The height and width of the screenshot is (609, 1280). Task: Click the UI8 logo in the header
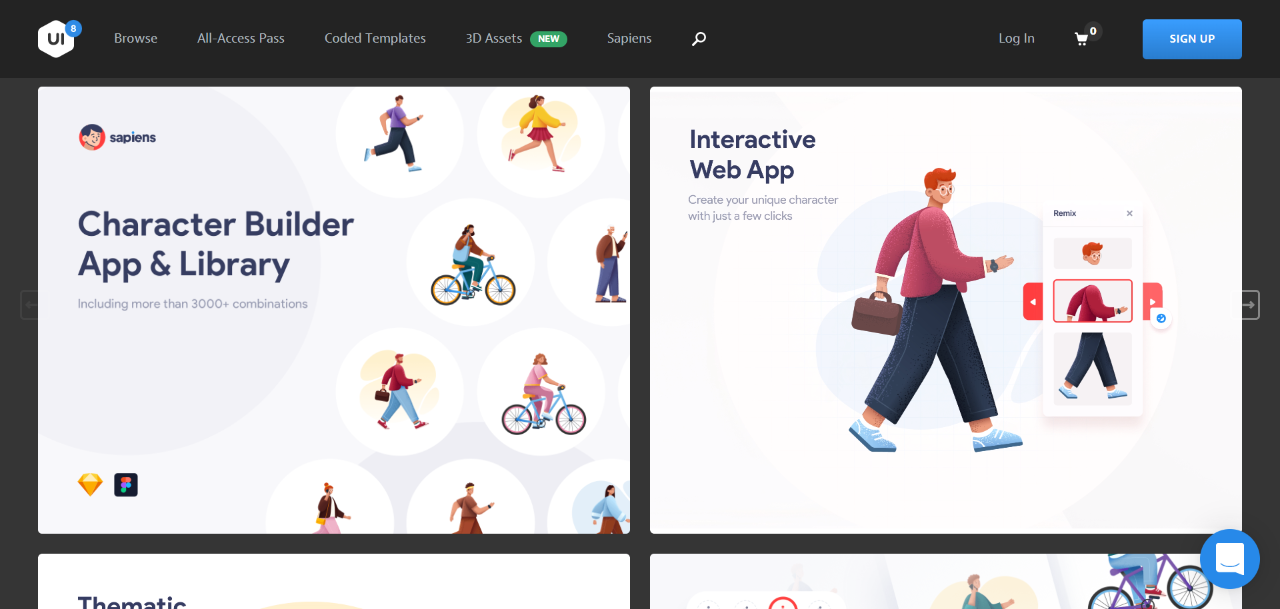tap(59, 38)
